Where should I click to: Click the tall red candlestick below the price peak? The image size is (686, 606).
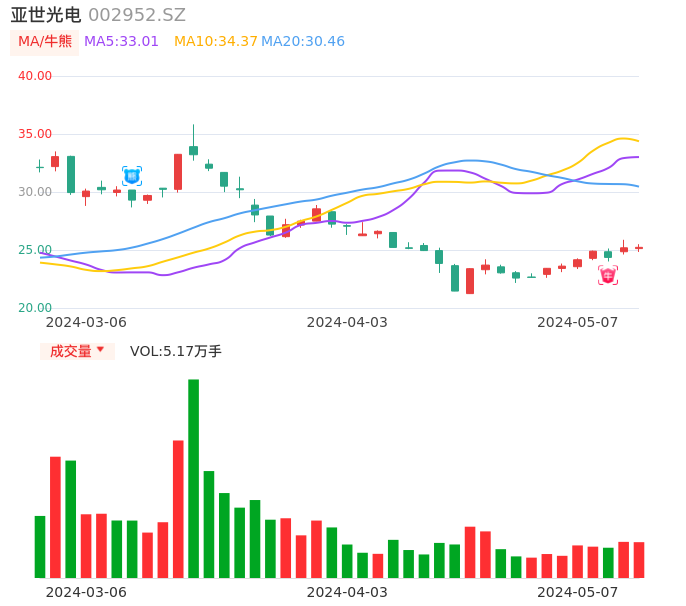coord(178,172)
